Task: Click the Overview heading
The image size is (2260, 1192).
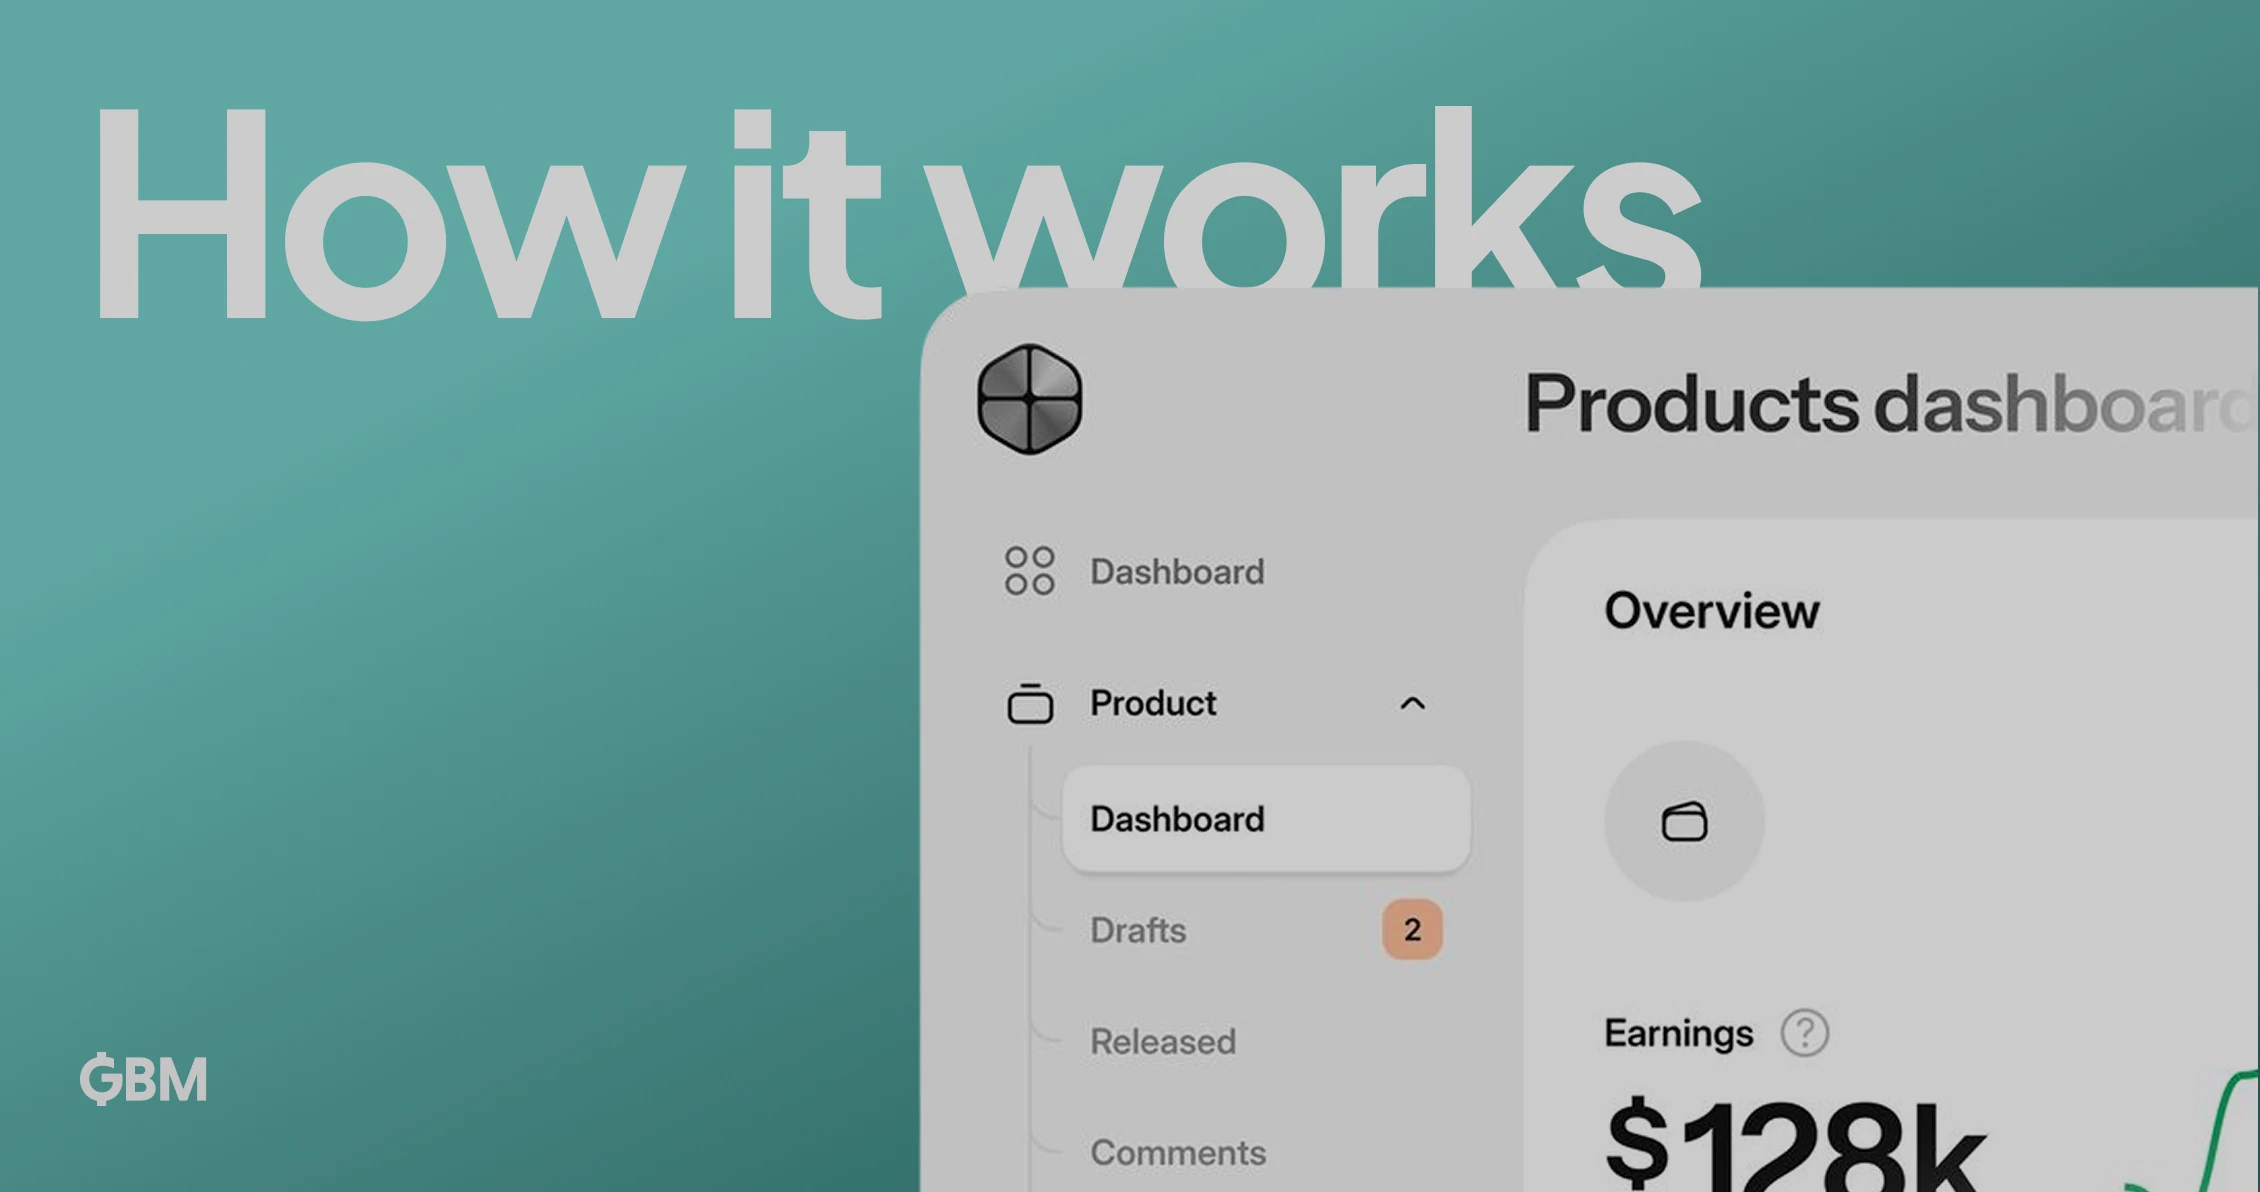Action: 1712,611
